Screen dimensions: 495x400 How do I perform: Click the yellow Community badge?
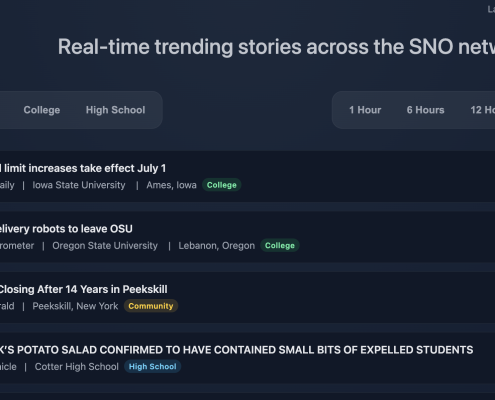click(151, 306)
